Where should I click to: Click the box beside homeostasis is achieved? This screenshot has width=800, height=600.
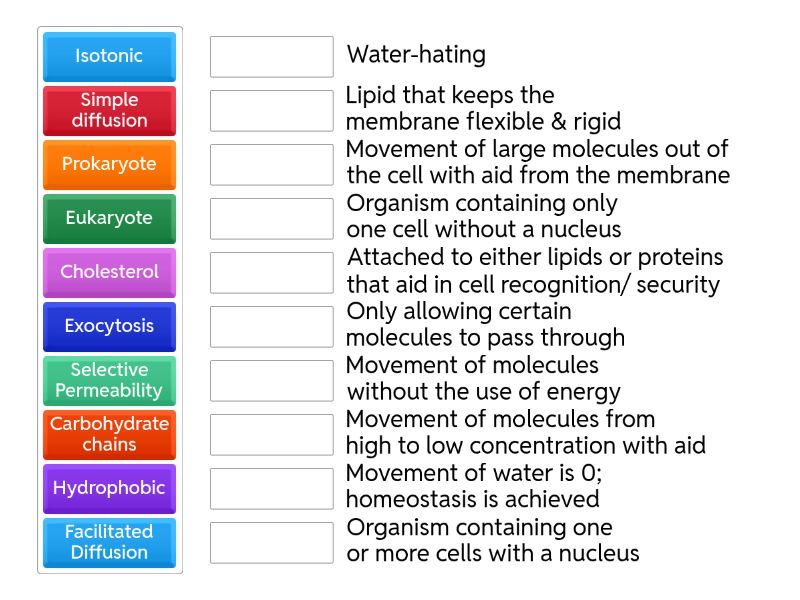271,488
